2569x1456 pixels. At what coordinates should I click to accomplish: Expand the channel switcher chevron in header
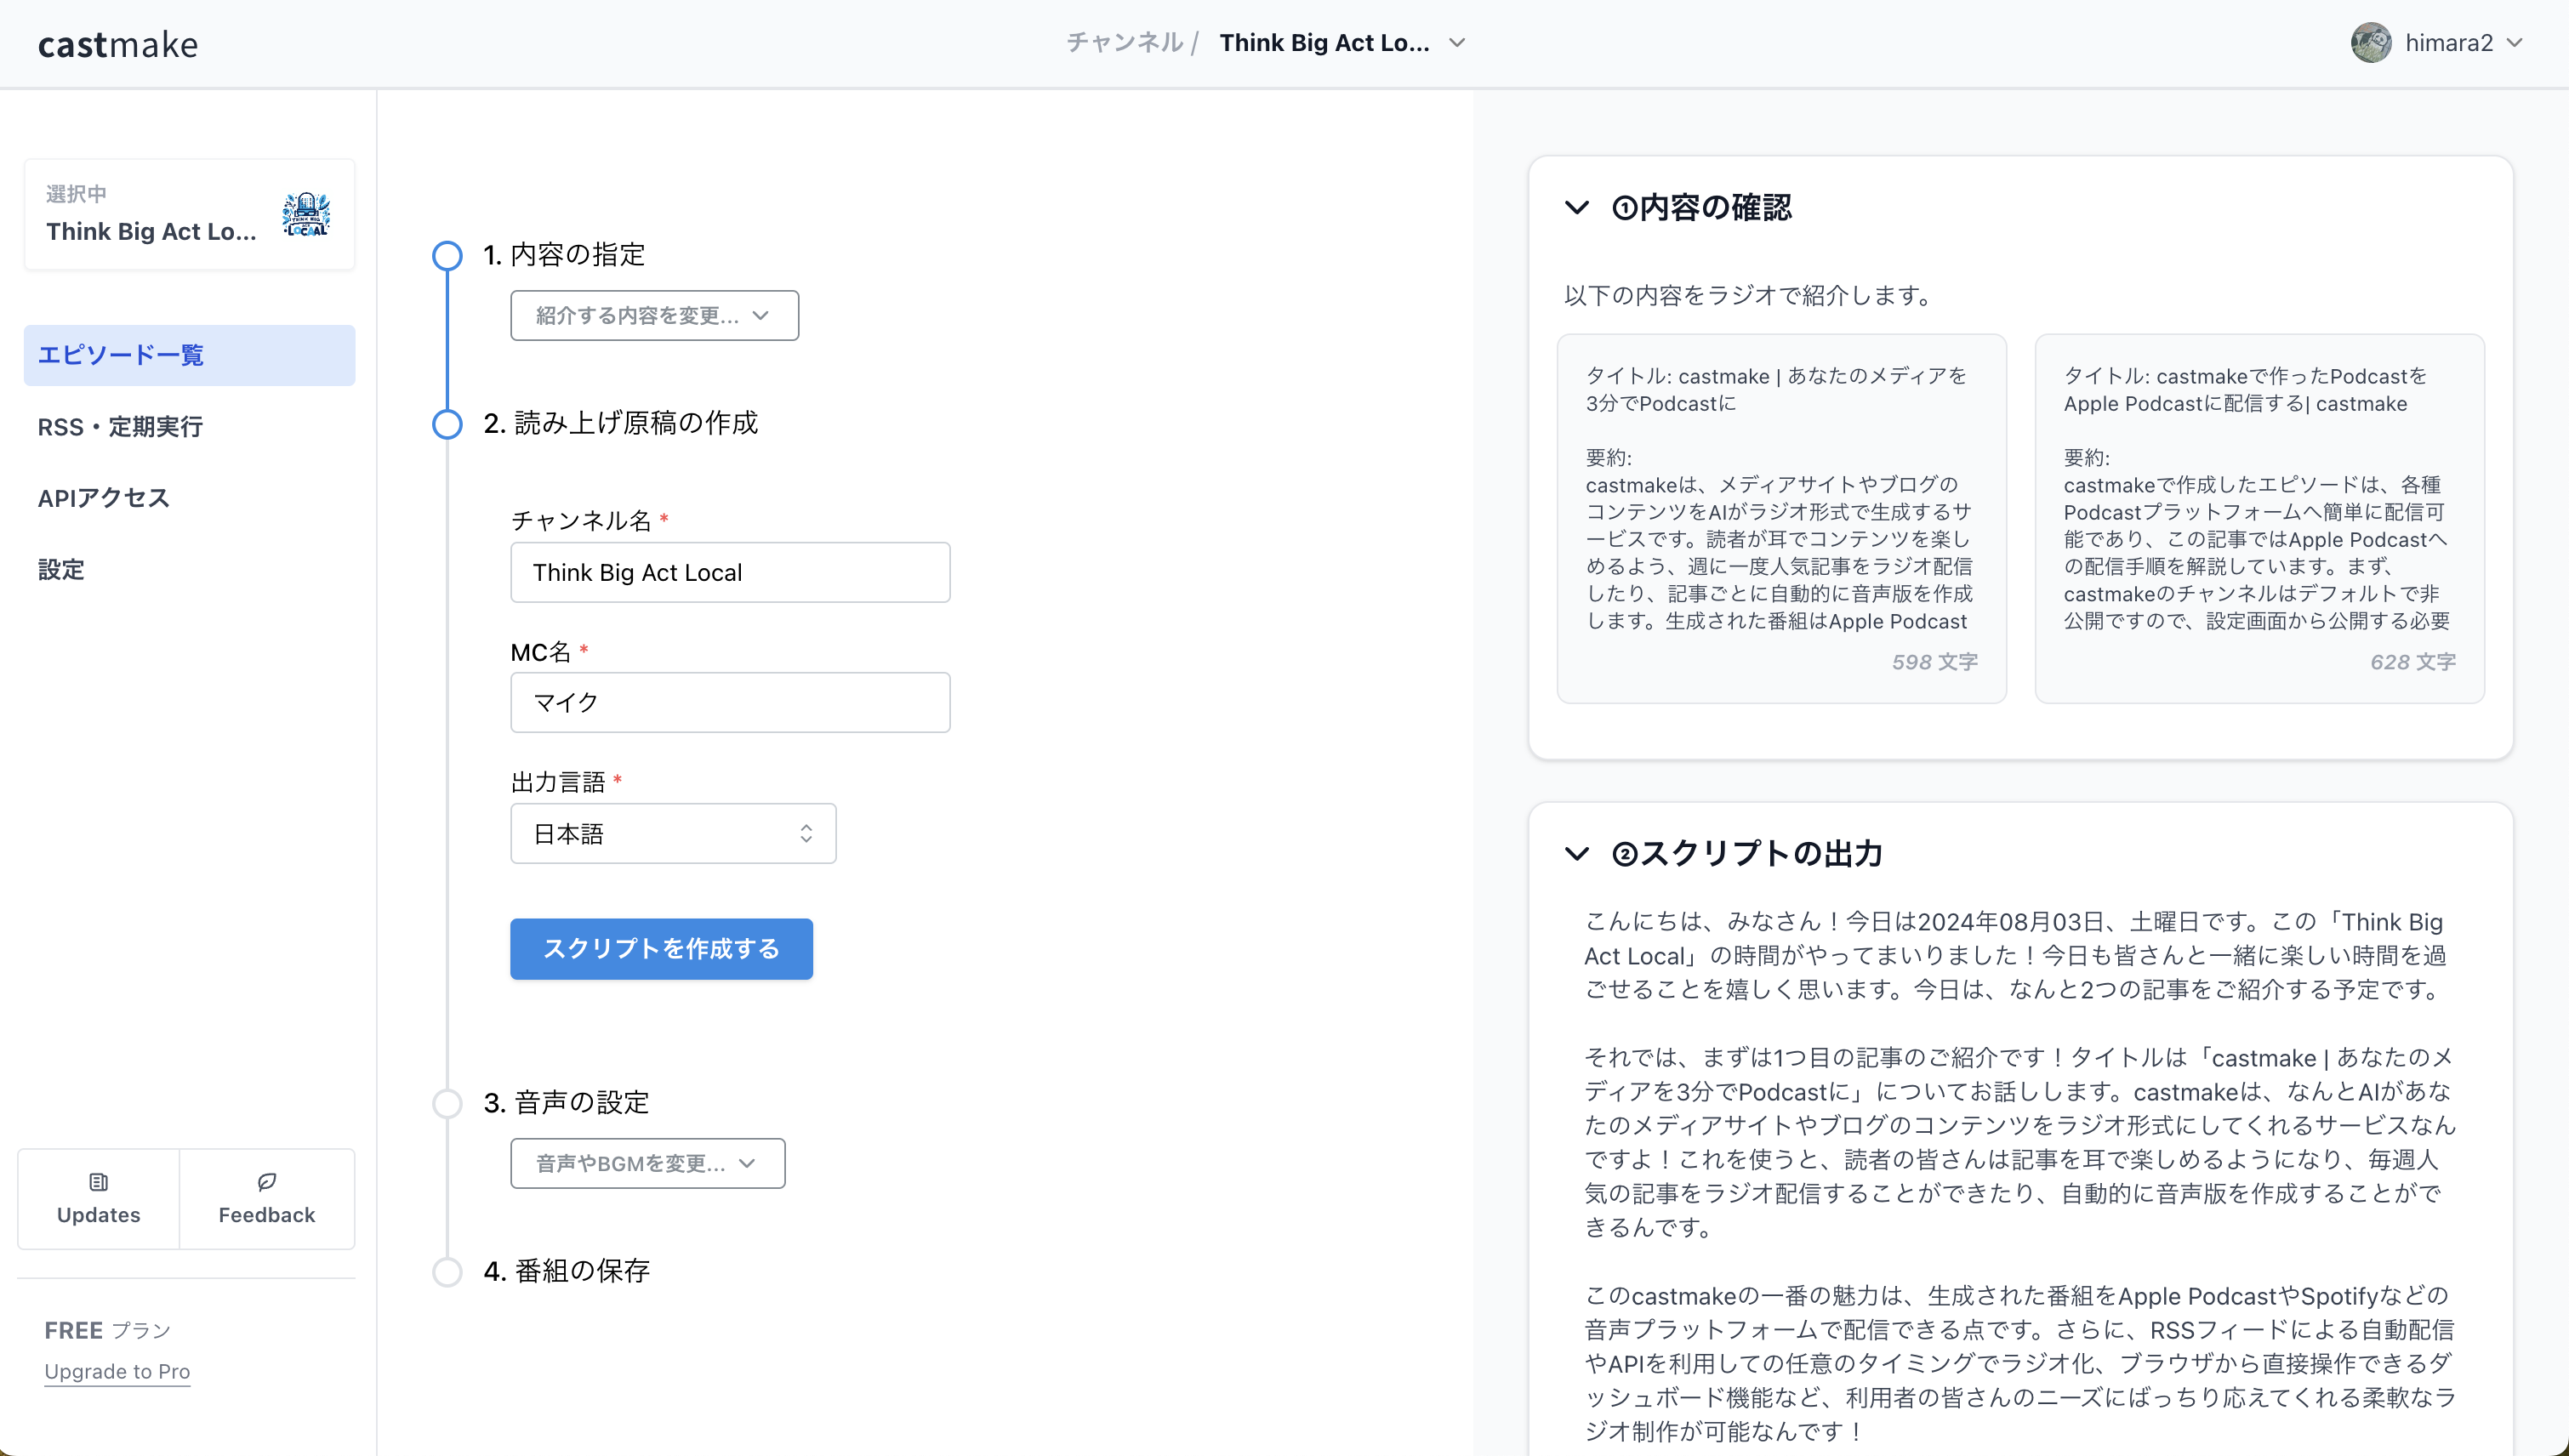pos(1457,43)
